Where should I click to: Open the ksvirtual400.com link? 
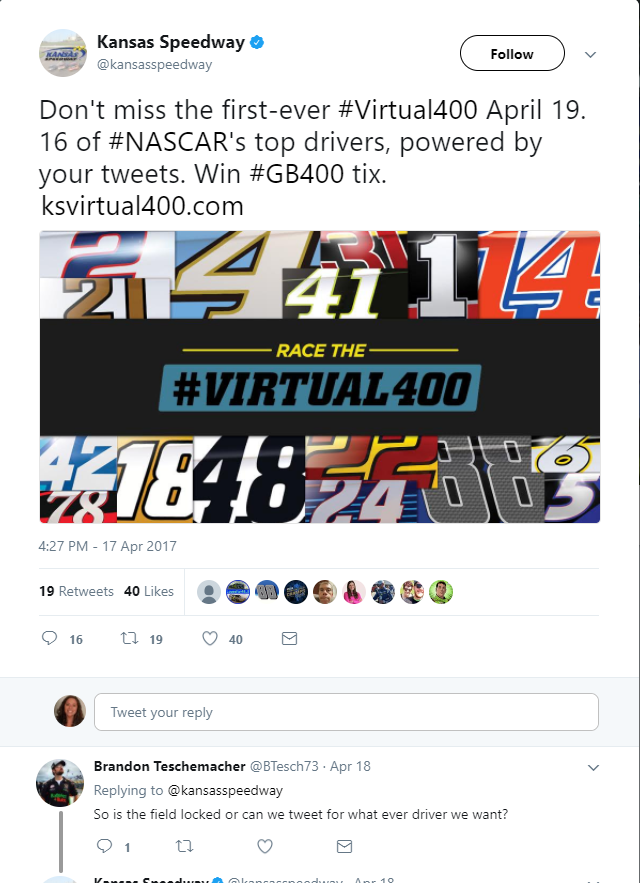point(142,206)
